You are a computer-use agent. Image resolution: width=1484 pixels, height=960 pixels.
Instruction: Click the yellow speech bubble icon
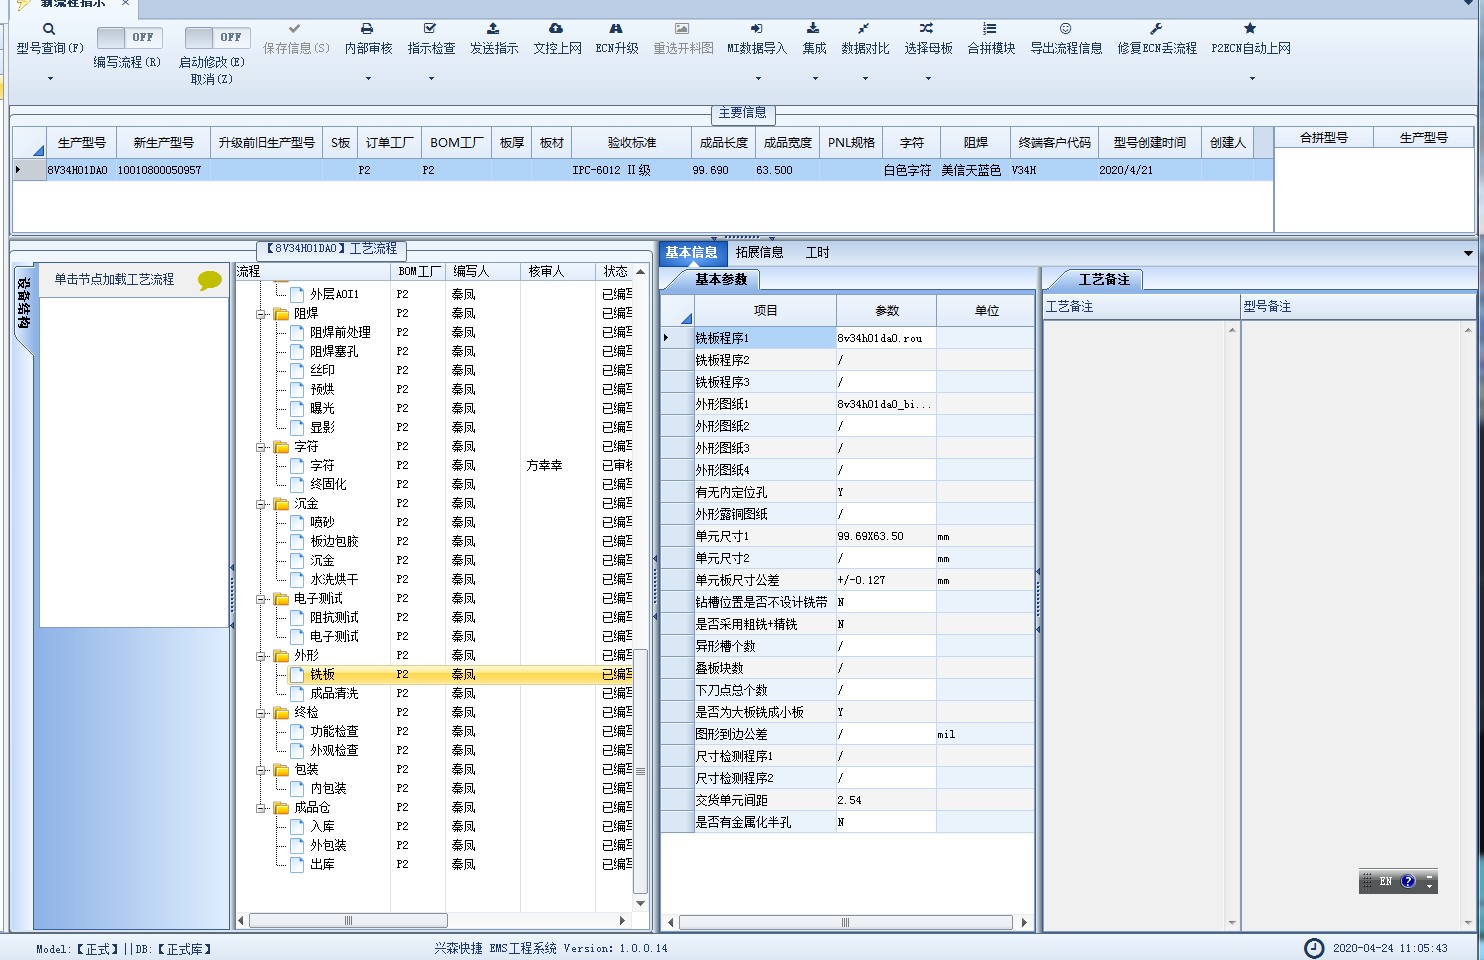coord(209,281)
